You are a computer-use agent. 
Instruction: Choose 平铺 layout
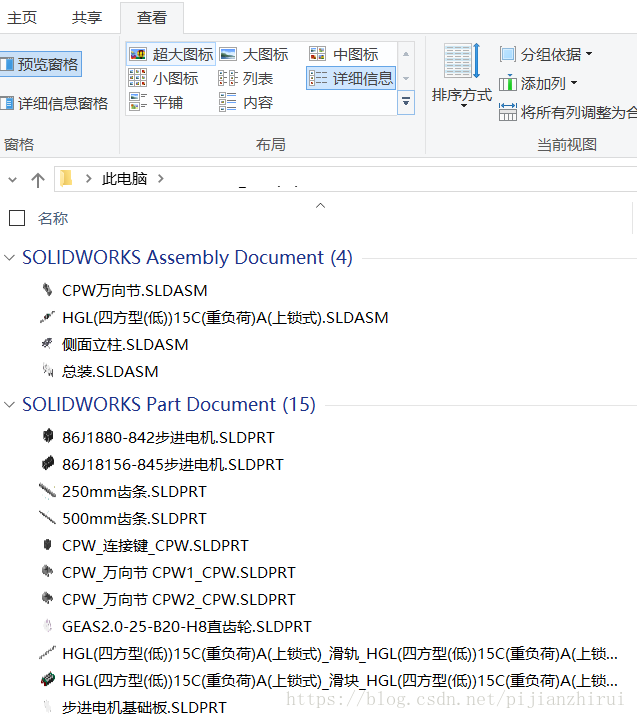pos(156,102)
